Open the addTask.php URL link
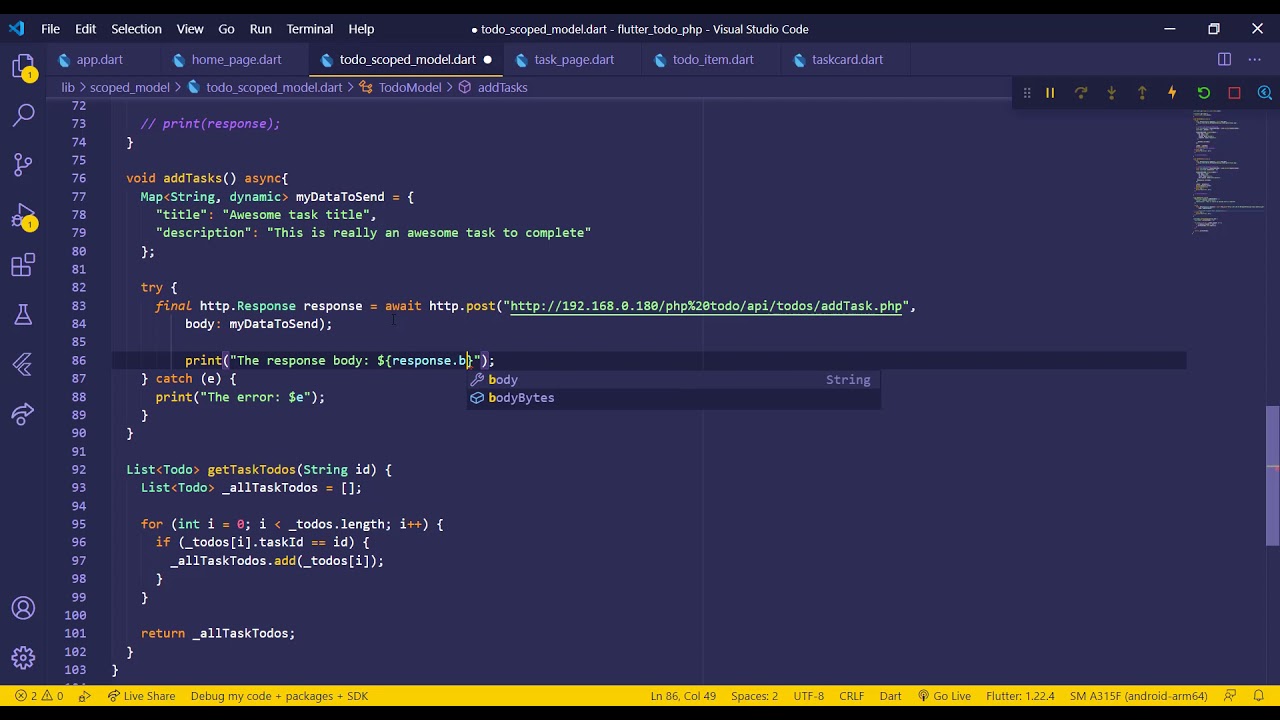Image resolution: width=1280 pixels, height=720 pixels. point(706,306)
